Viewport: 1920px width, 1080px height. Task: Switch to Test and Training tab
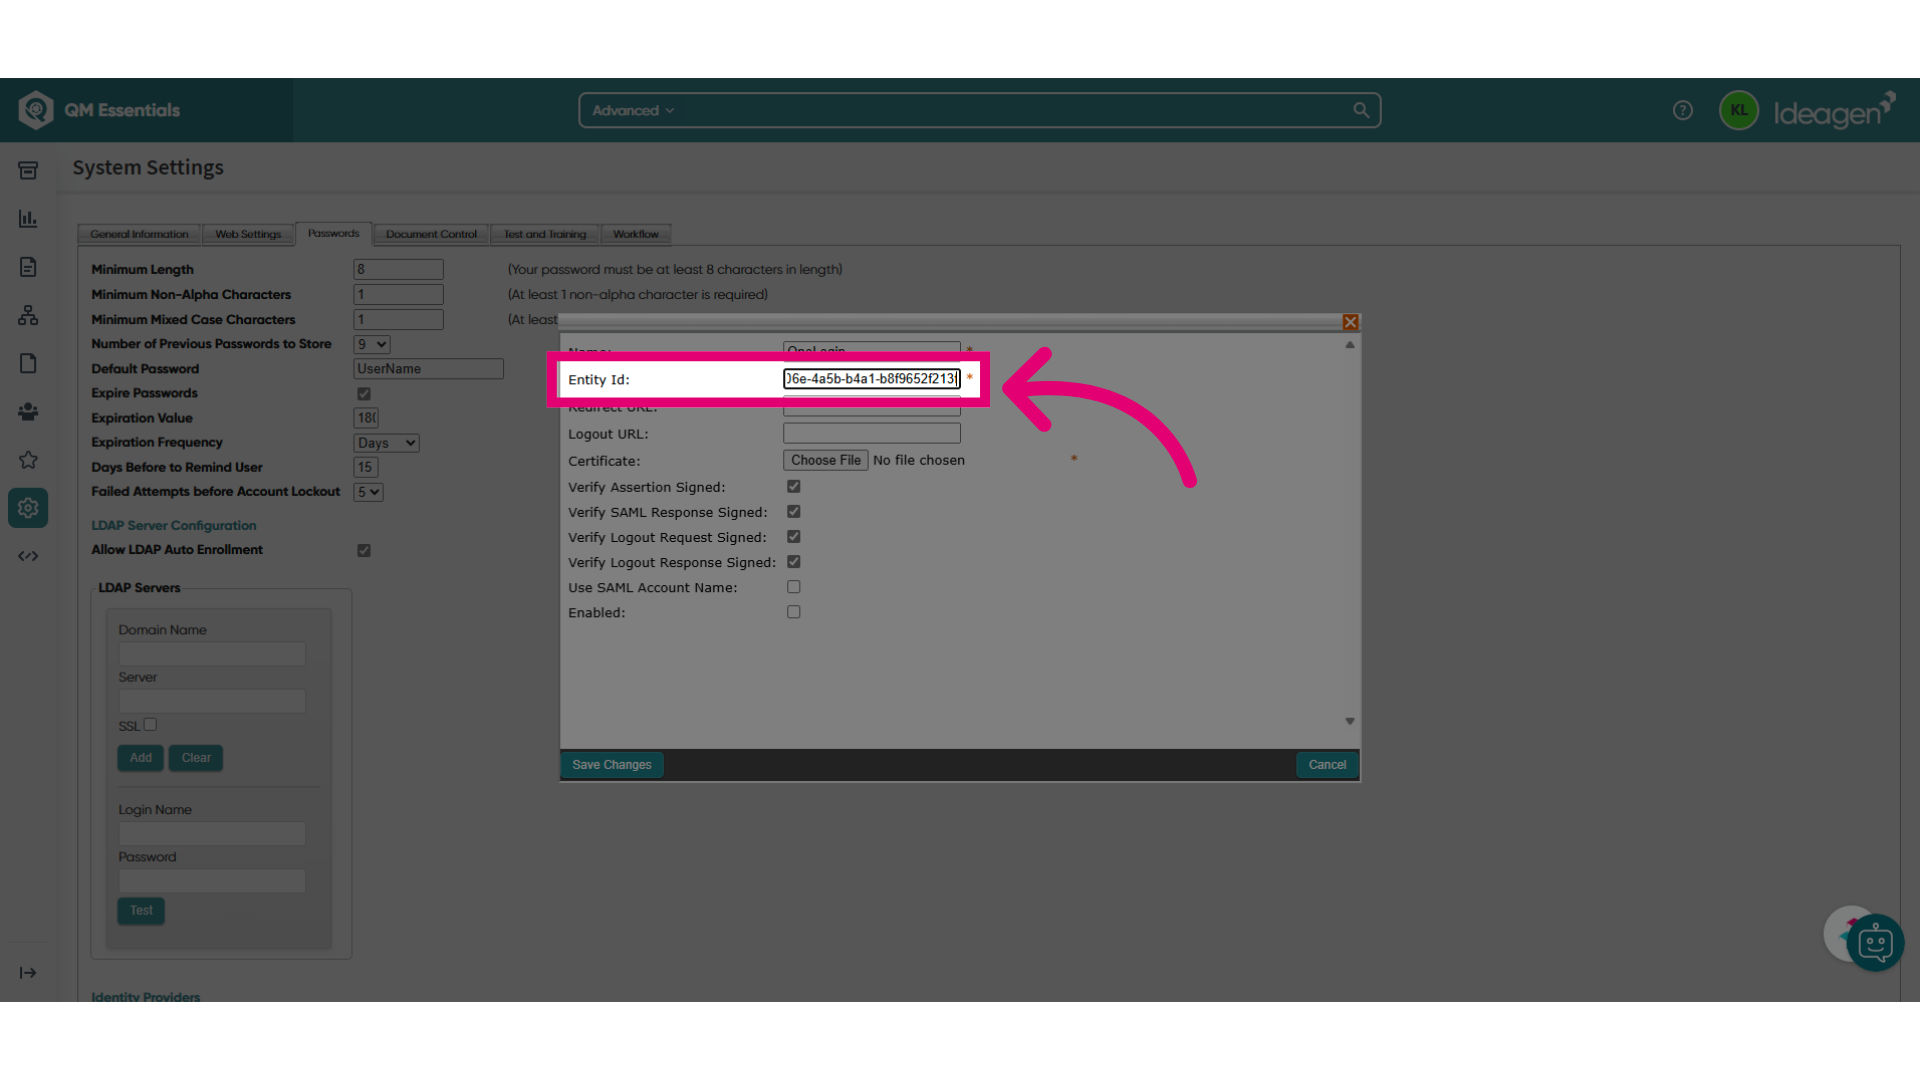545,234
